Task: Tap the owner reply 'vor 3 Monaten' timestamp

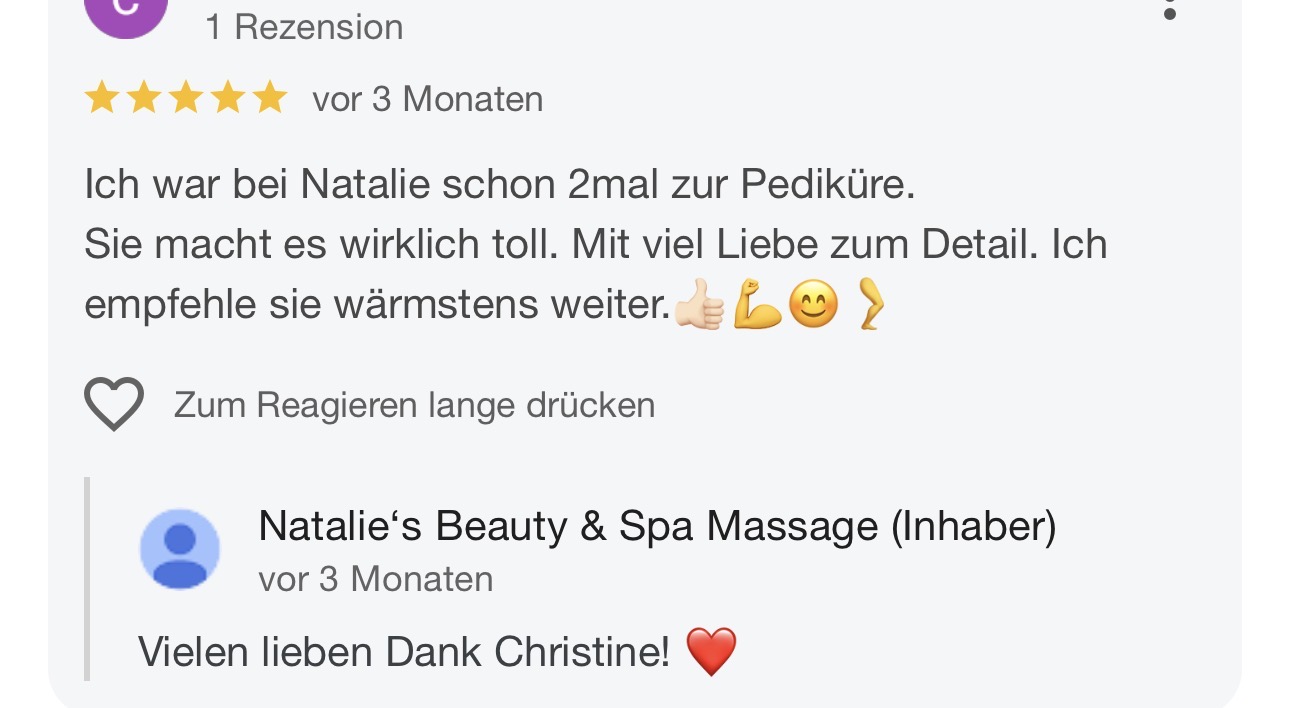Action: (x=376, y=579)
